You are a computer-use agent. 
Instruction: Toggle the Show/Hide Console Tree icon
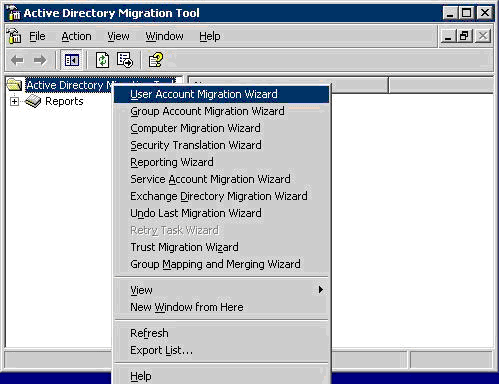(x=72, y=60)
